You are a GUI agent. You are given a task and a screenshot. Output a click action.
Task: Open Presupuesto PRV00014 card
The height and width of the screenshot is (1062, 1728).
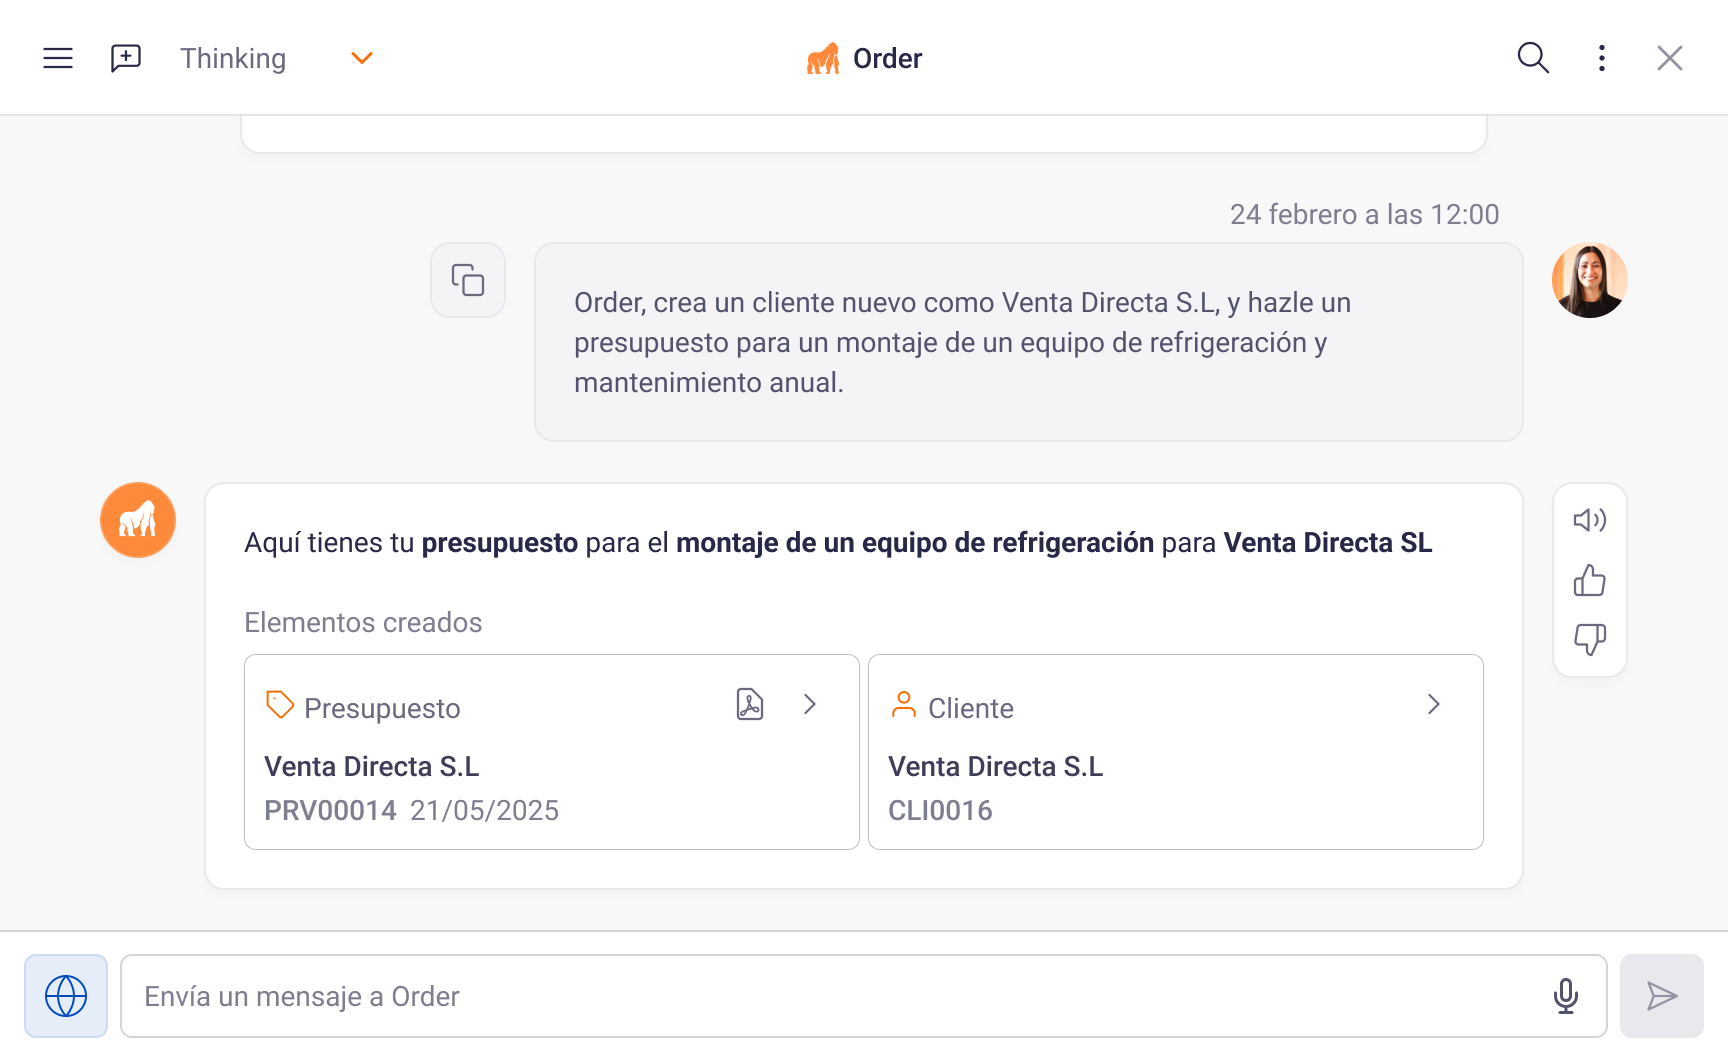click(x=500, y=780)
